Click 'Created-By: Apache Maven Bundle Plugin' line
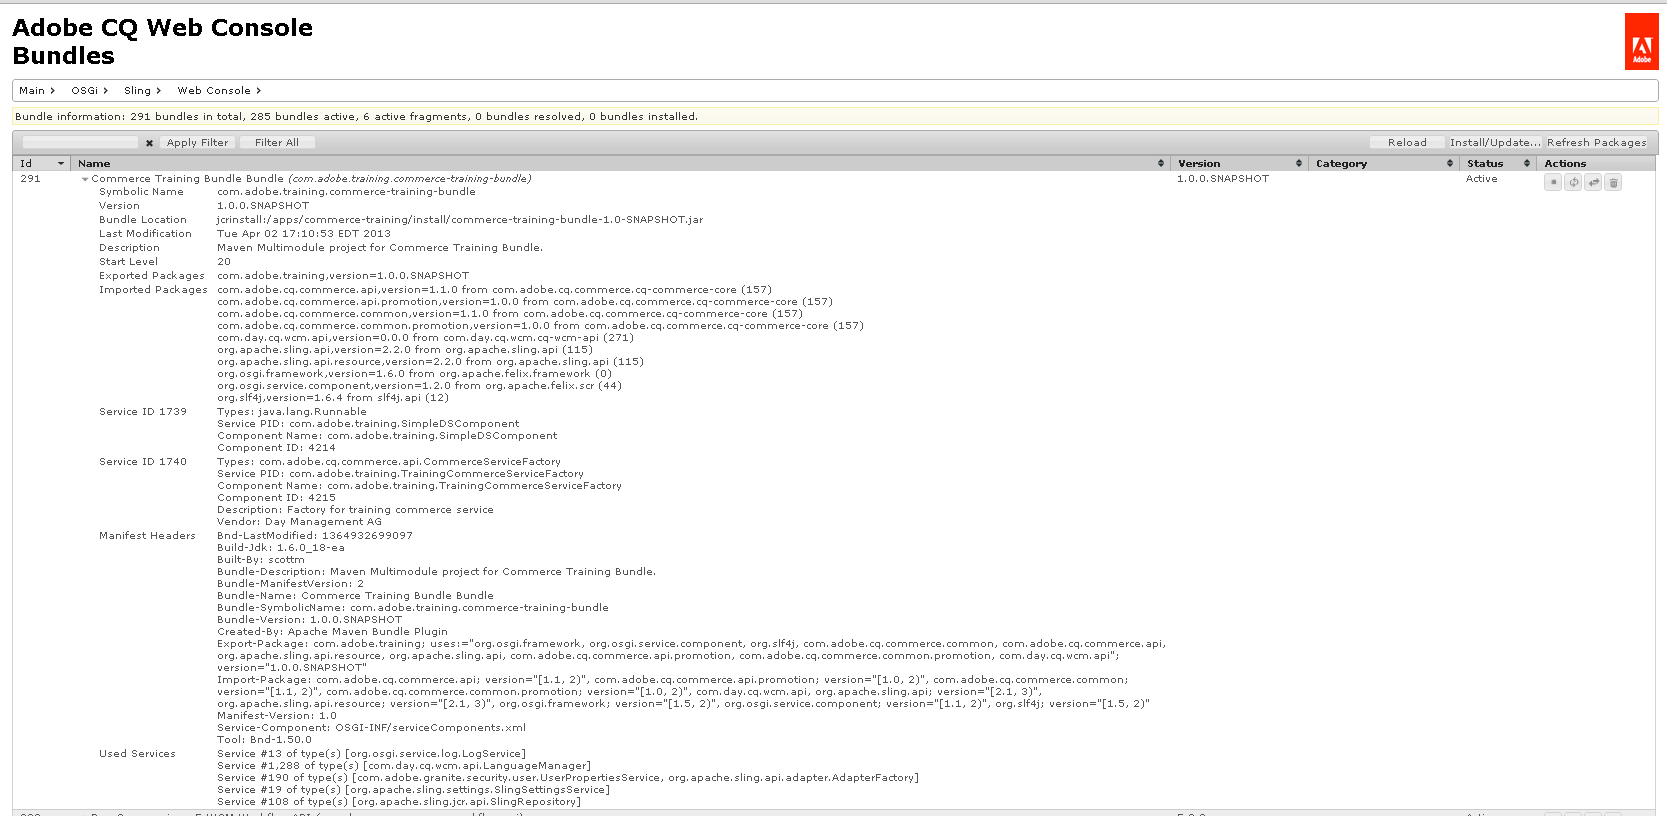The image size is (1667, 816). click(332, 632)
